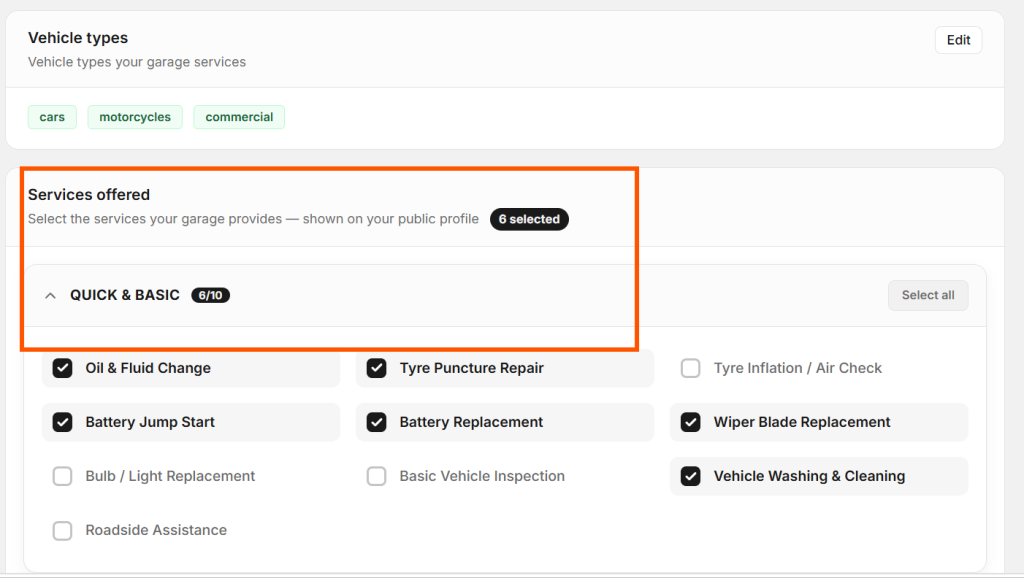Viewport: 1024px width, 578px height.
Task: Click the Edit button for vehicle types
Action: pos(957,39)
